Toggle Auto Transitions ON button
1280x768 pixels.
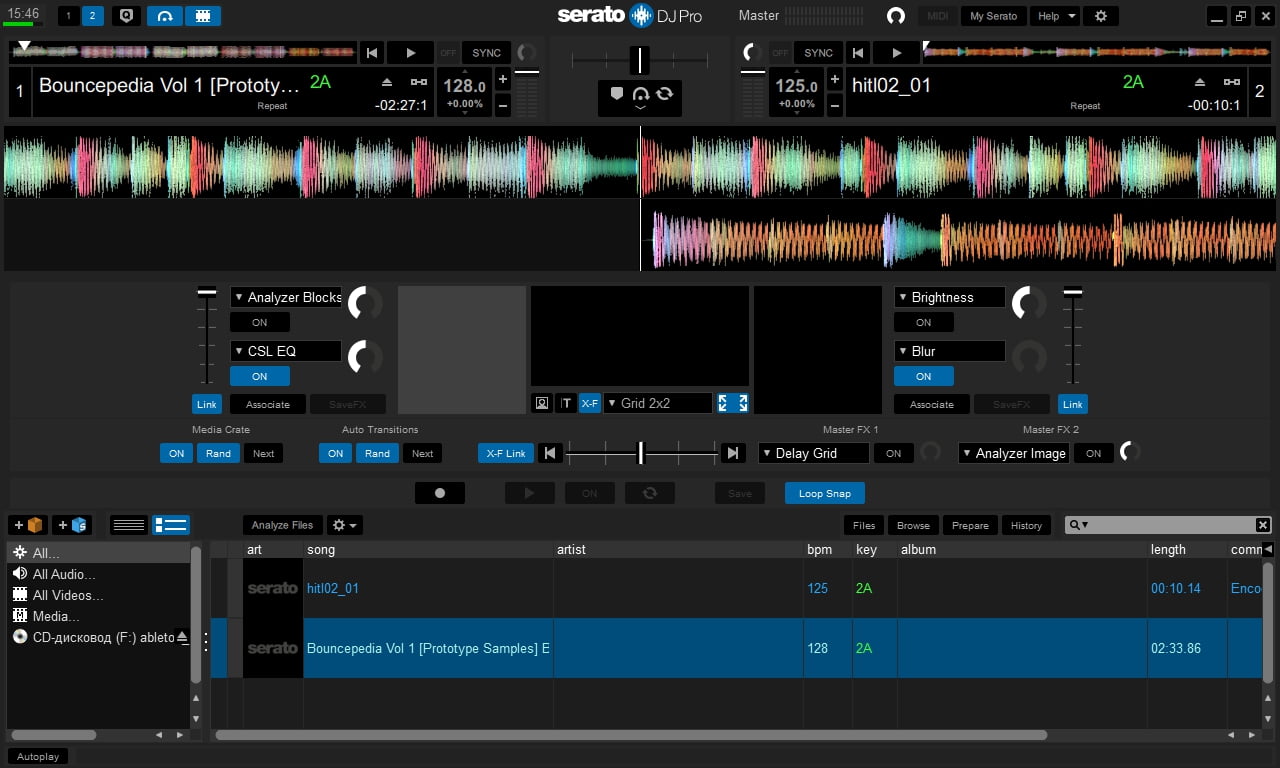click(336, 453)
